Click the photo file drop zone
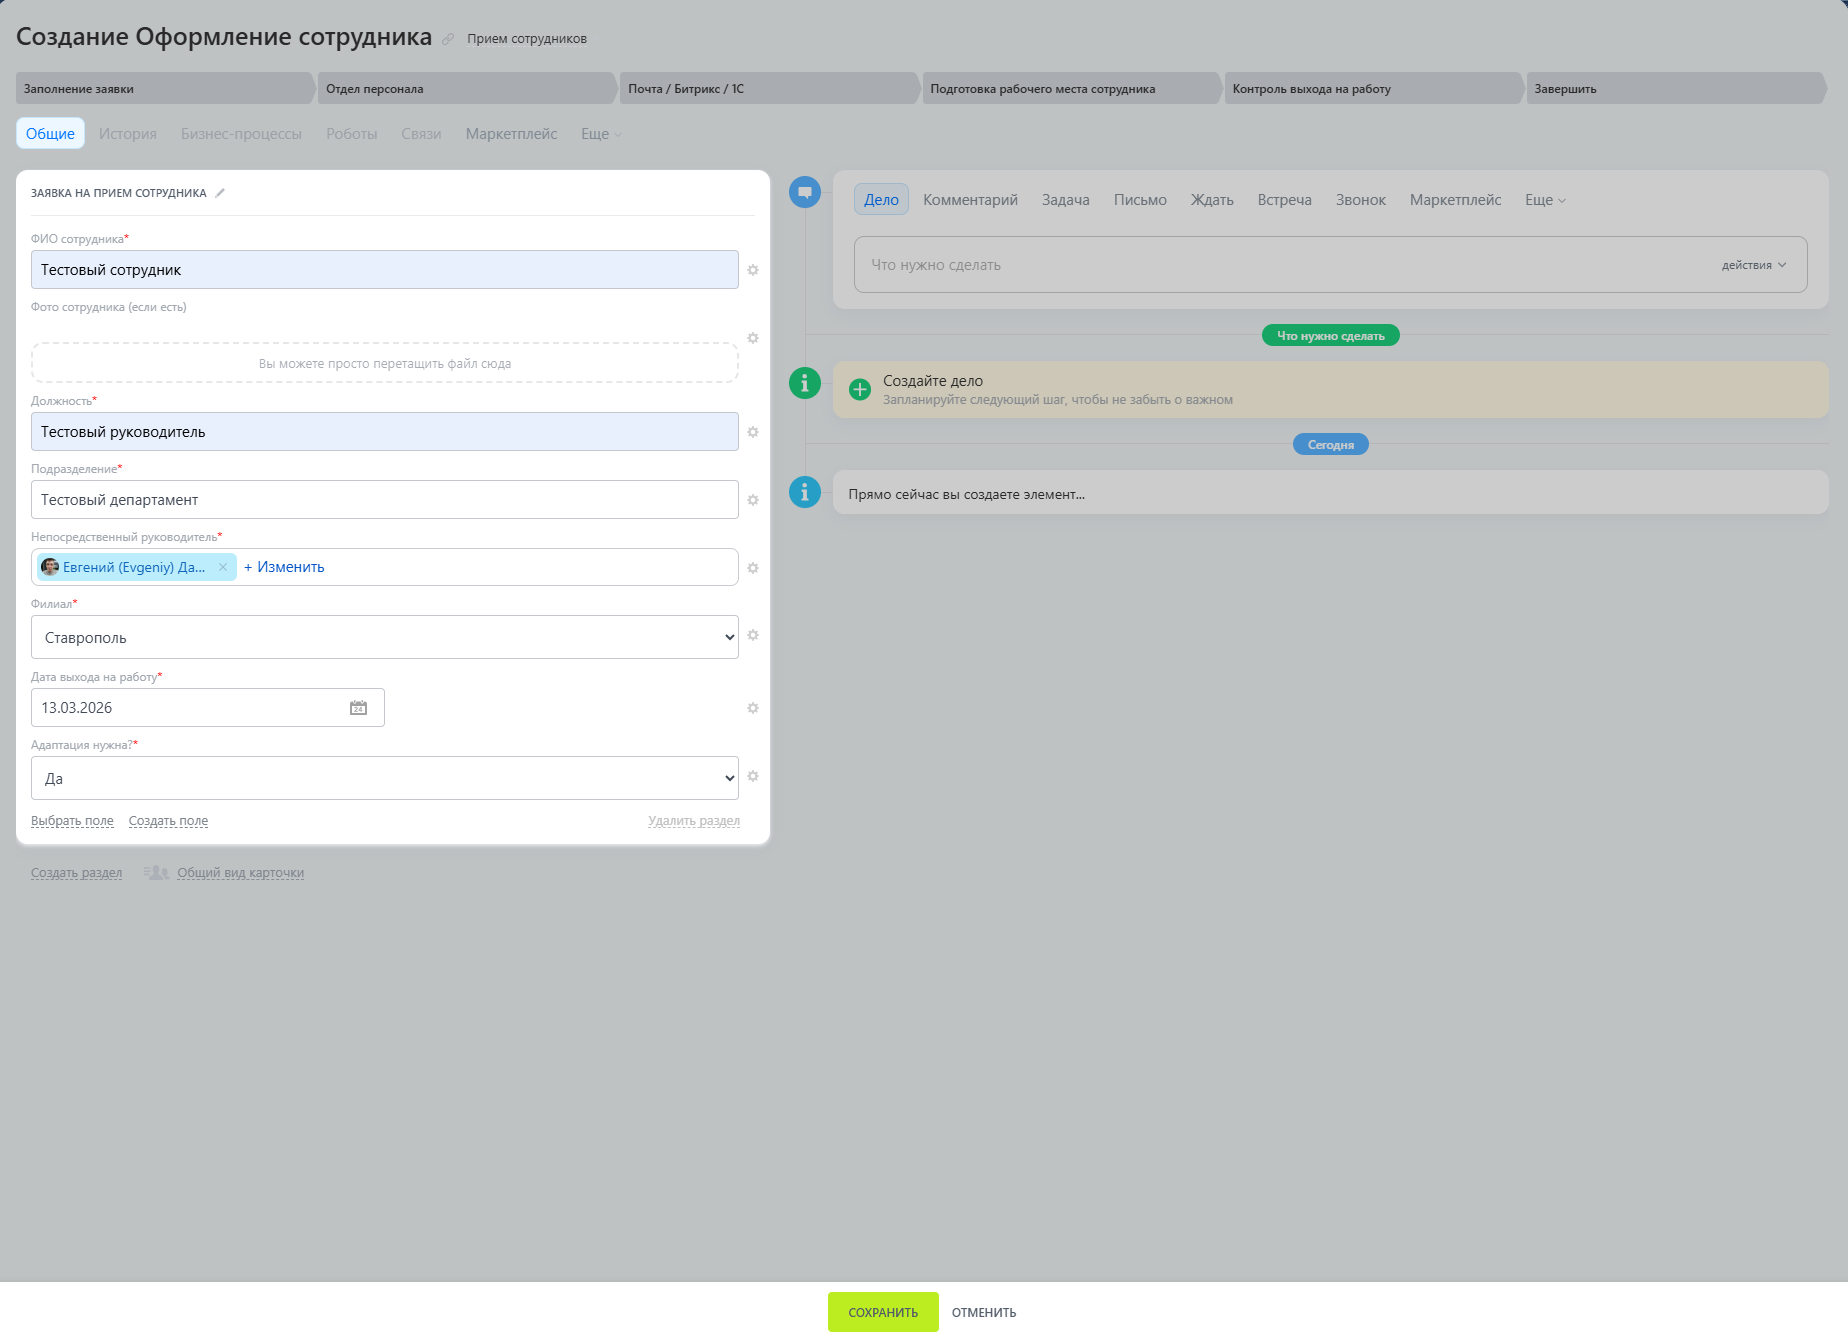Screen dimensions: 1848x1342 [x=385, y=363]
